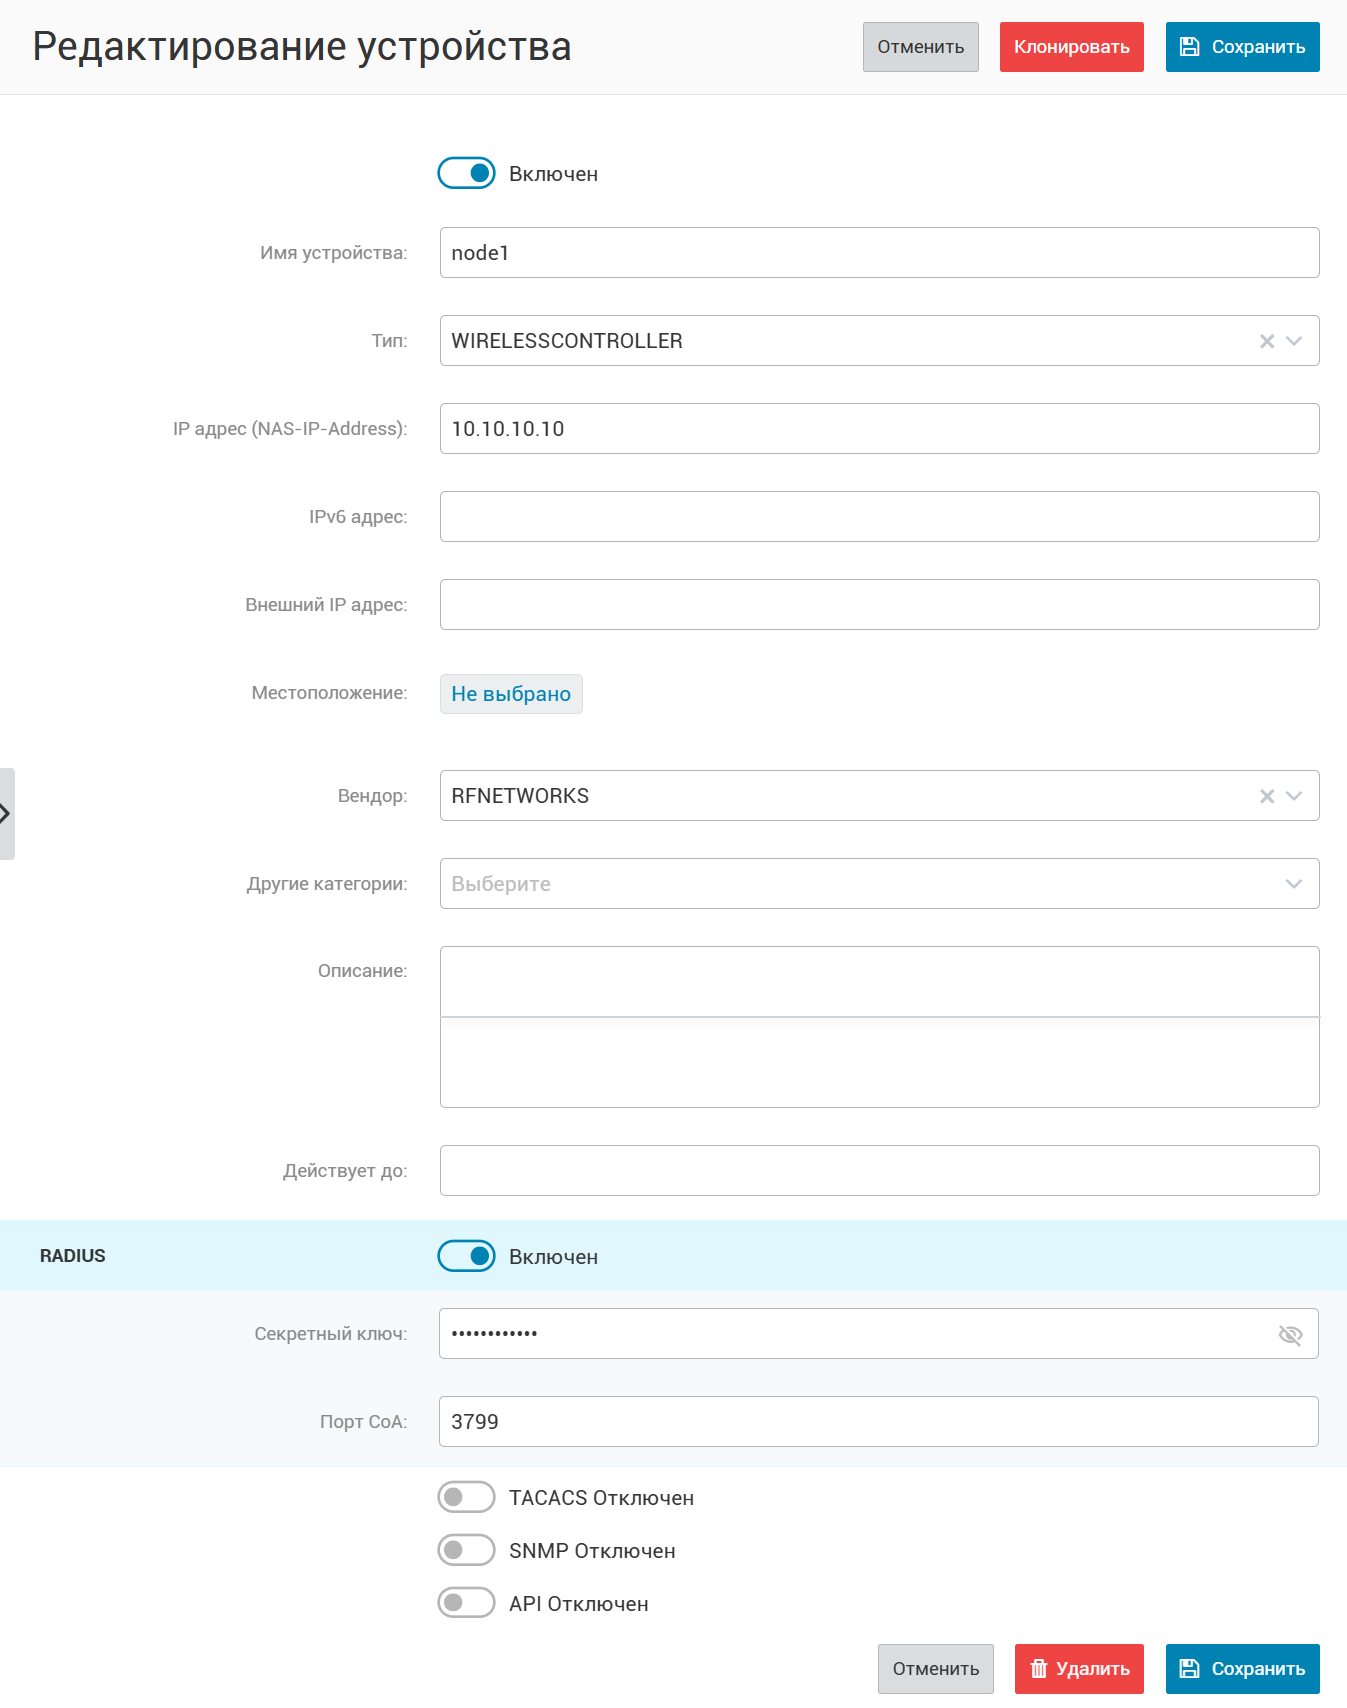1347x1708 pixels.
Task: Click the bottom Сохранить button with the floppy disk icon
Action: point(1242,1669)
